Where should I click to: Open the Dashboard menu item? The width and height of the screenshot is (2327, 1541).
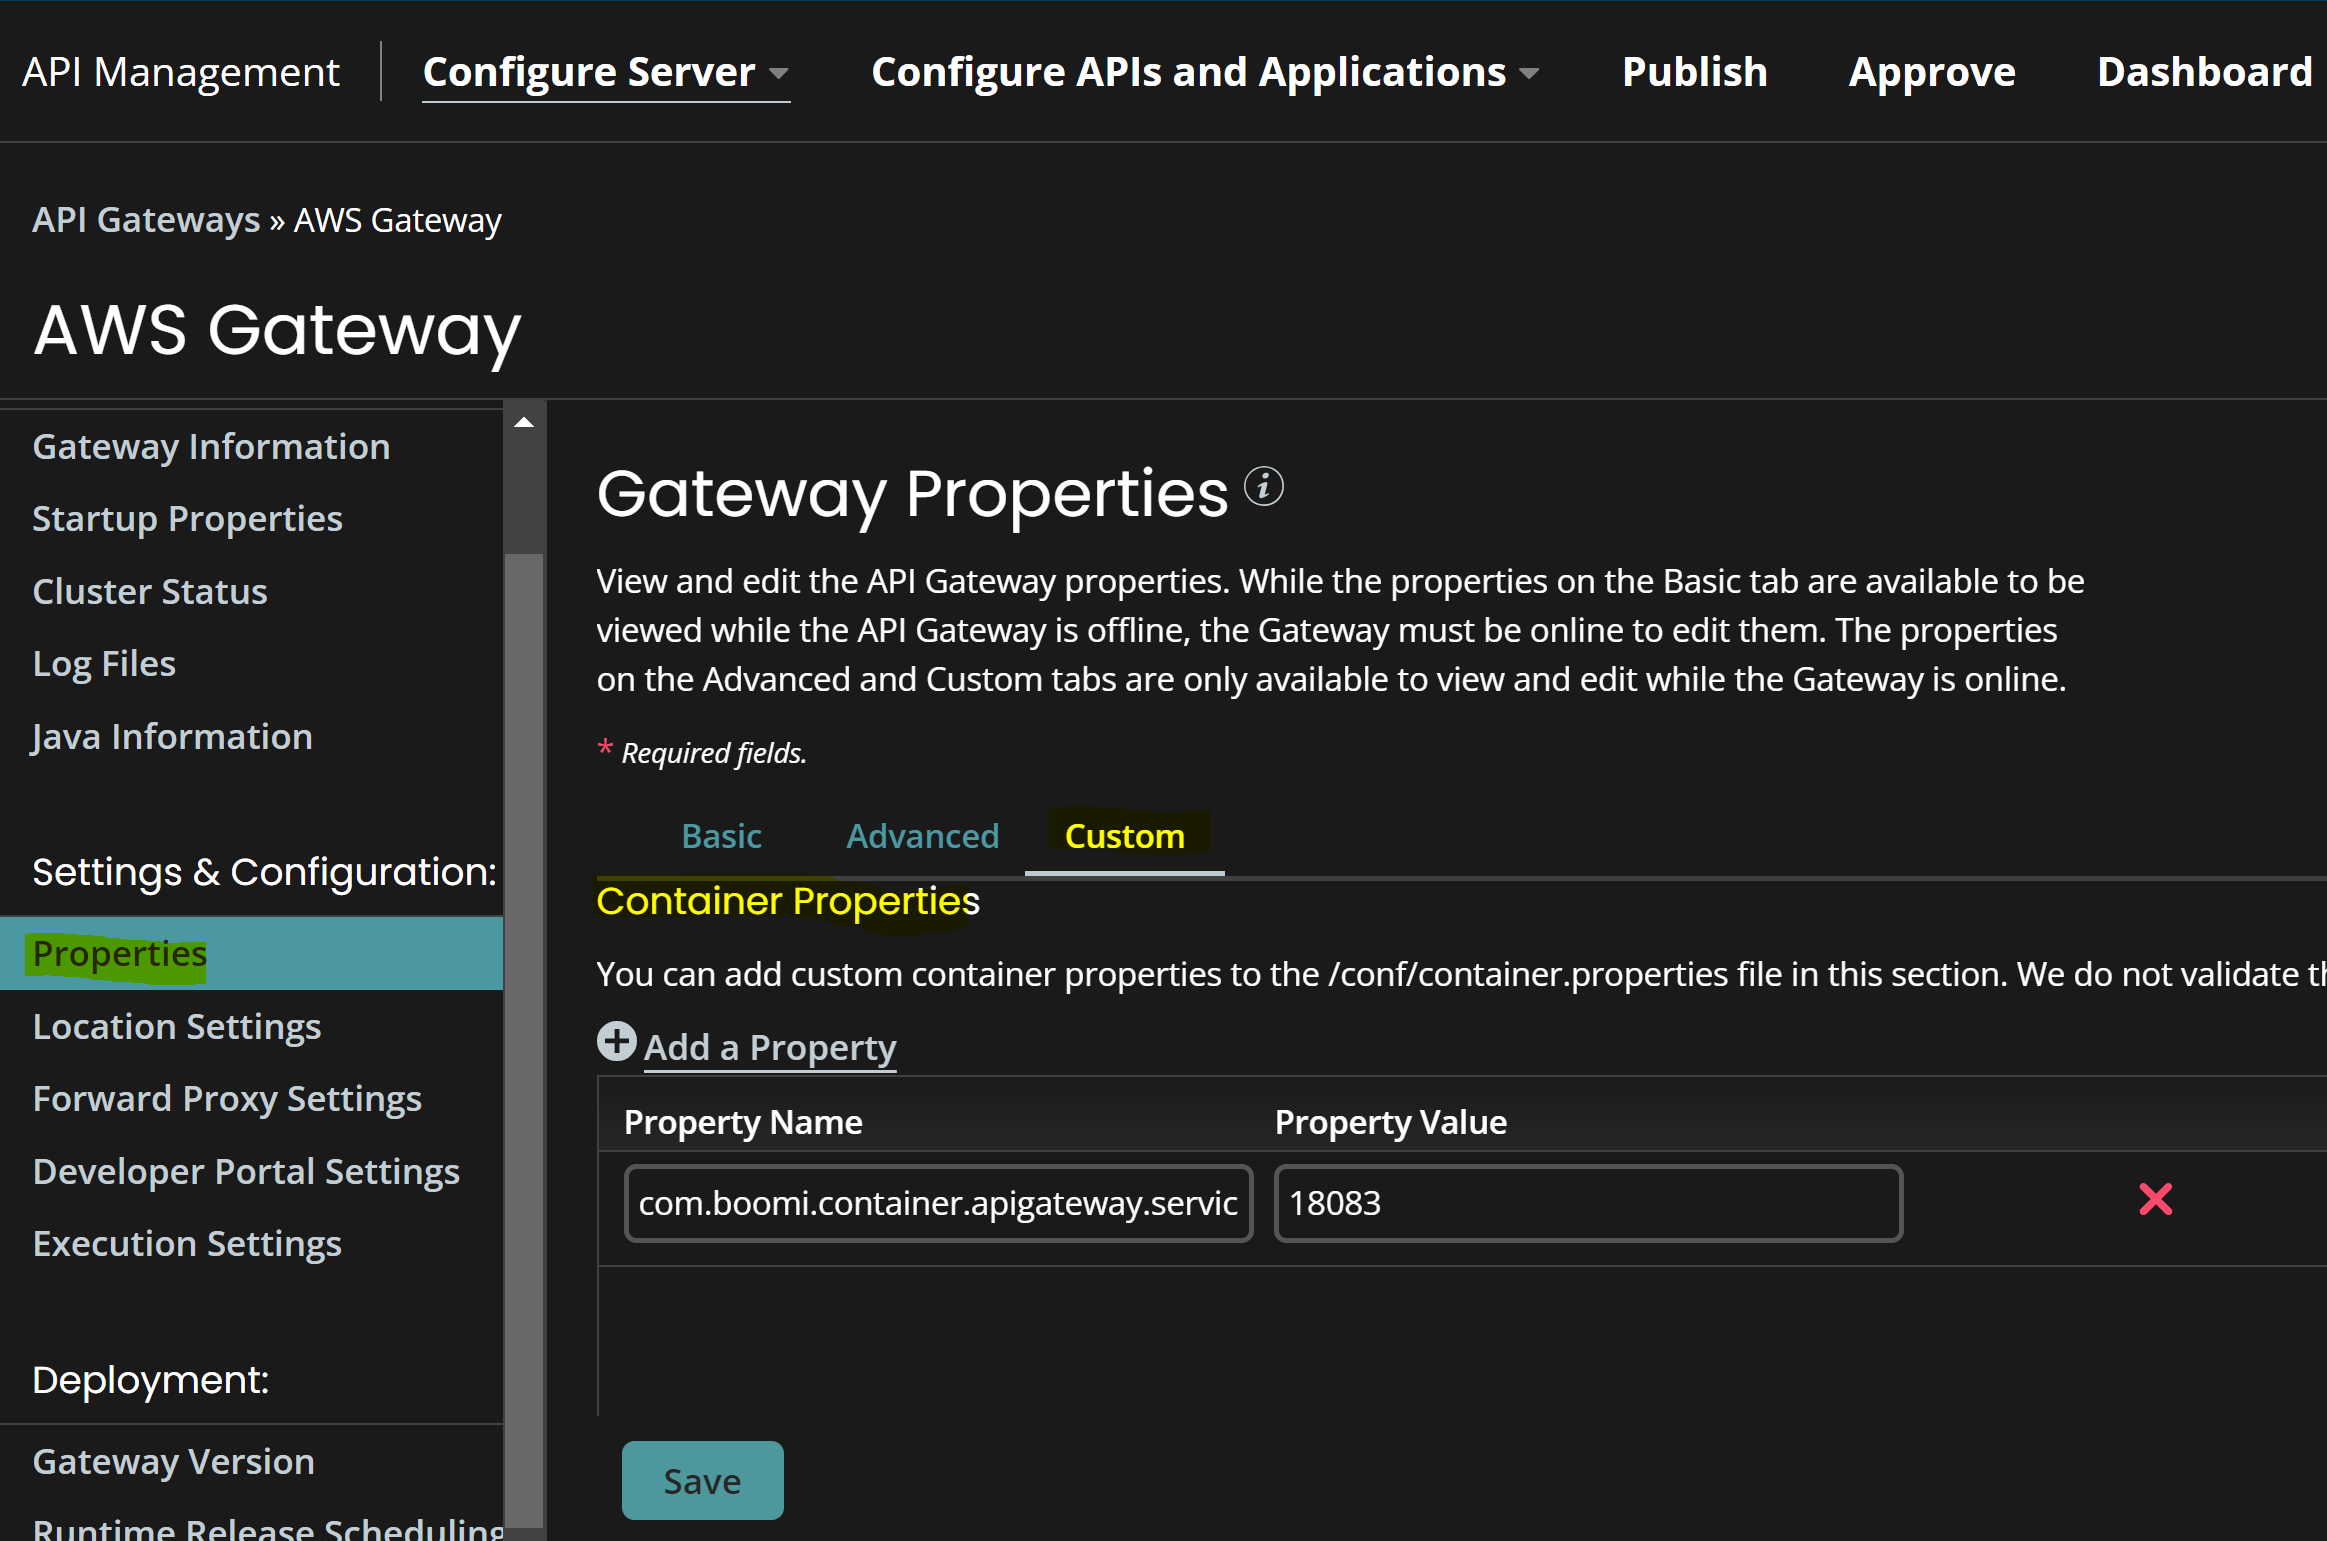(2206, 71)
